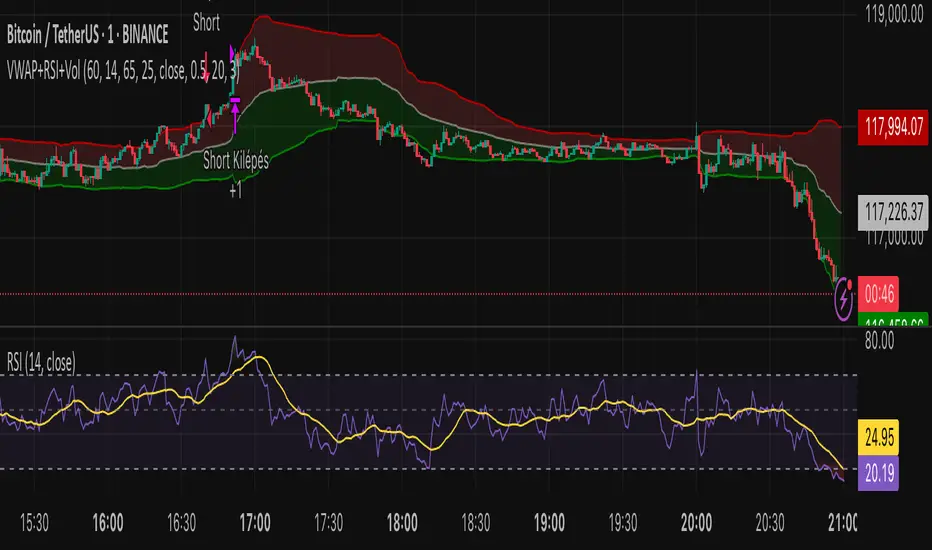Click the 19:00 time axis label
932x550 pixels.
[549, 523]
